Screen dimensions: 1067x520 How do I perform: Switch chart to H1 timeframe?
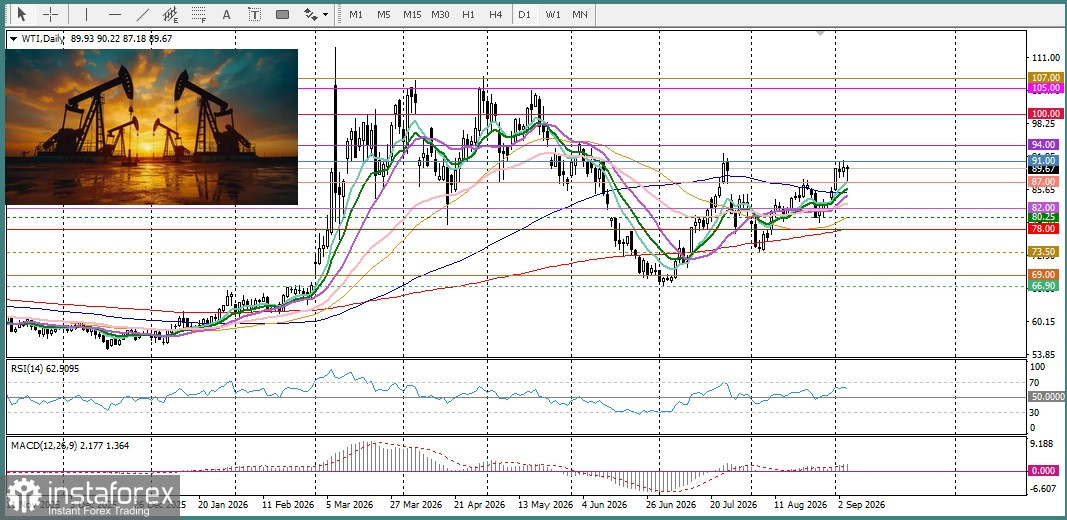(x=468, y=14)
